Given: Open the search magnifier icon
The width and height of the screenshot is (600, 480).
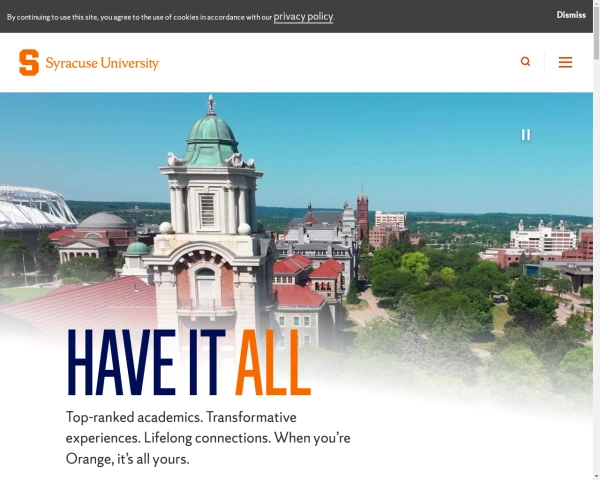Looking at the screenshot, I should (x=525, y=62).
